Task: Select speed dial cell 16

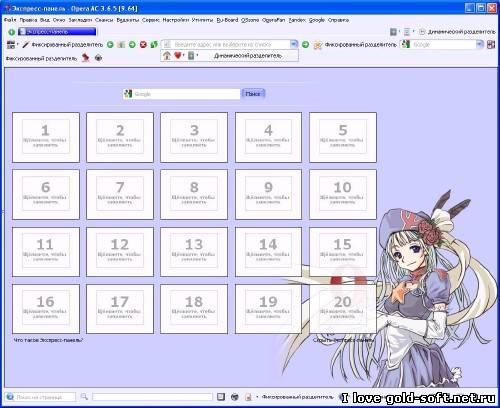Action: [46, 309]
